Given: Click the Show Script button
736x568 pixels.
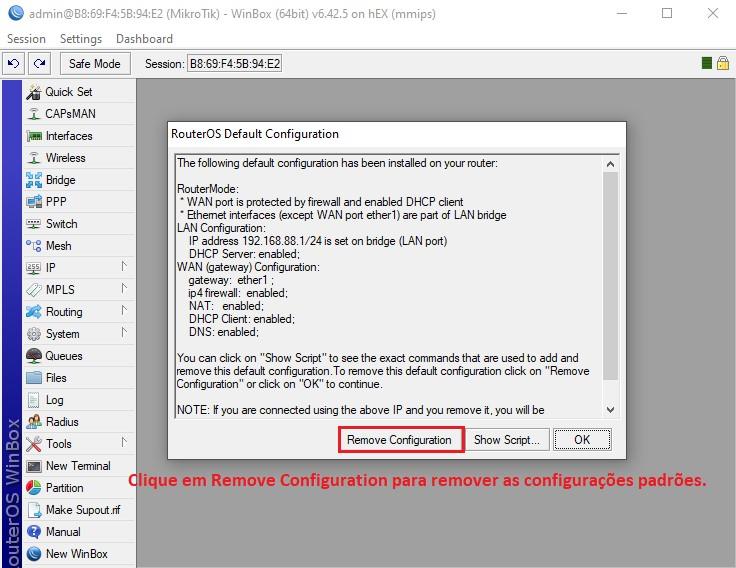Looking at the screenshot, I should click(506, 440).
